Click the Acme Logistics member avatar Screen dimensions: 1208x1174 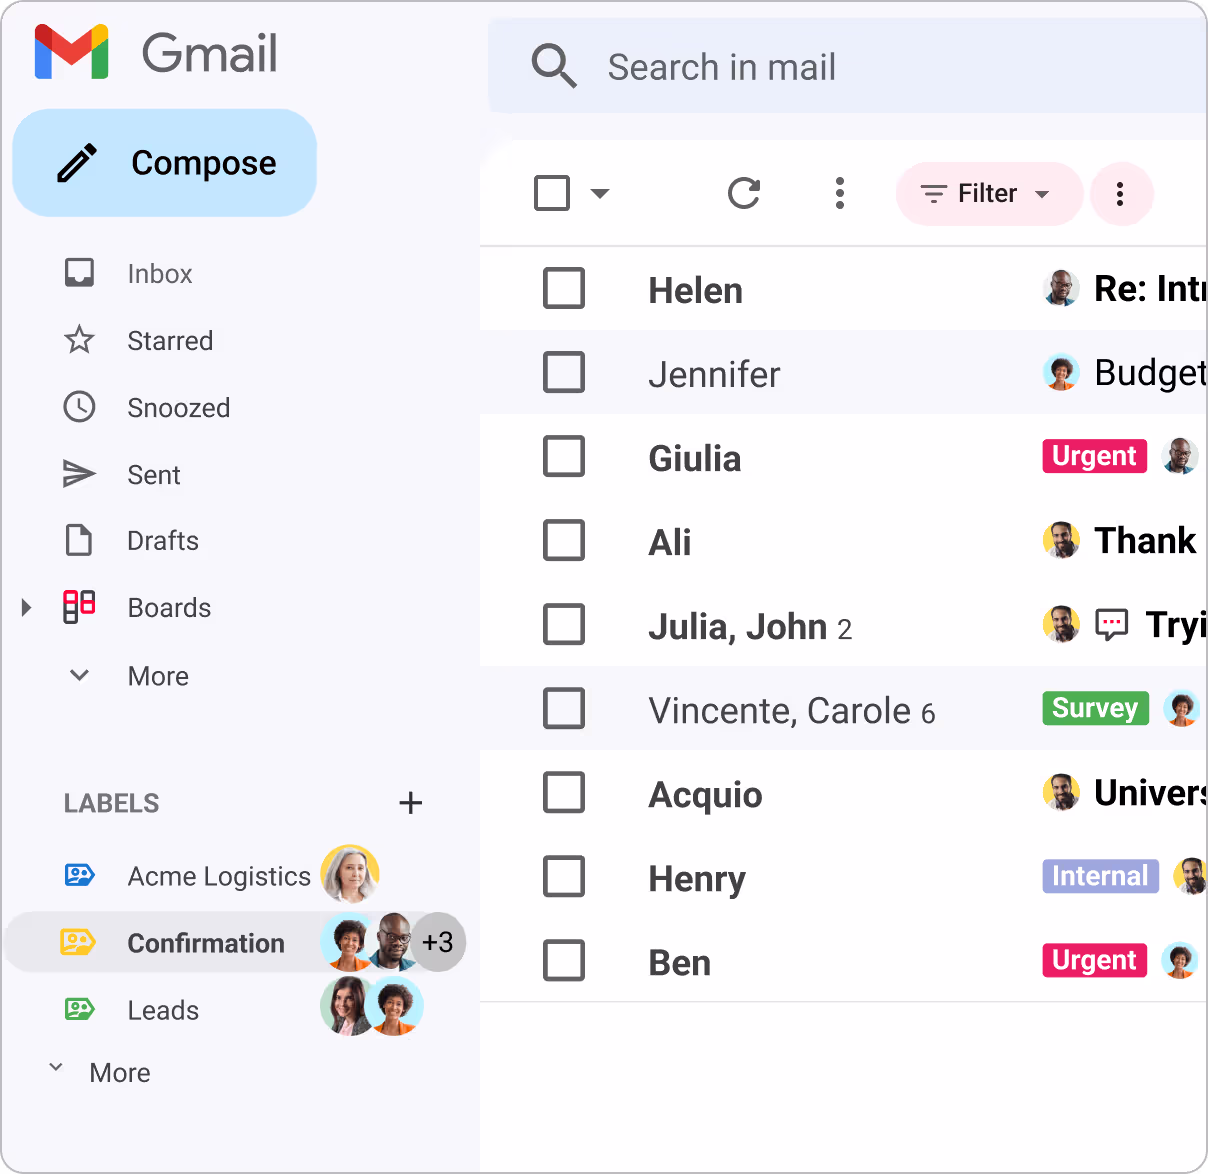[350, 874]
